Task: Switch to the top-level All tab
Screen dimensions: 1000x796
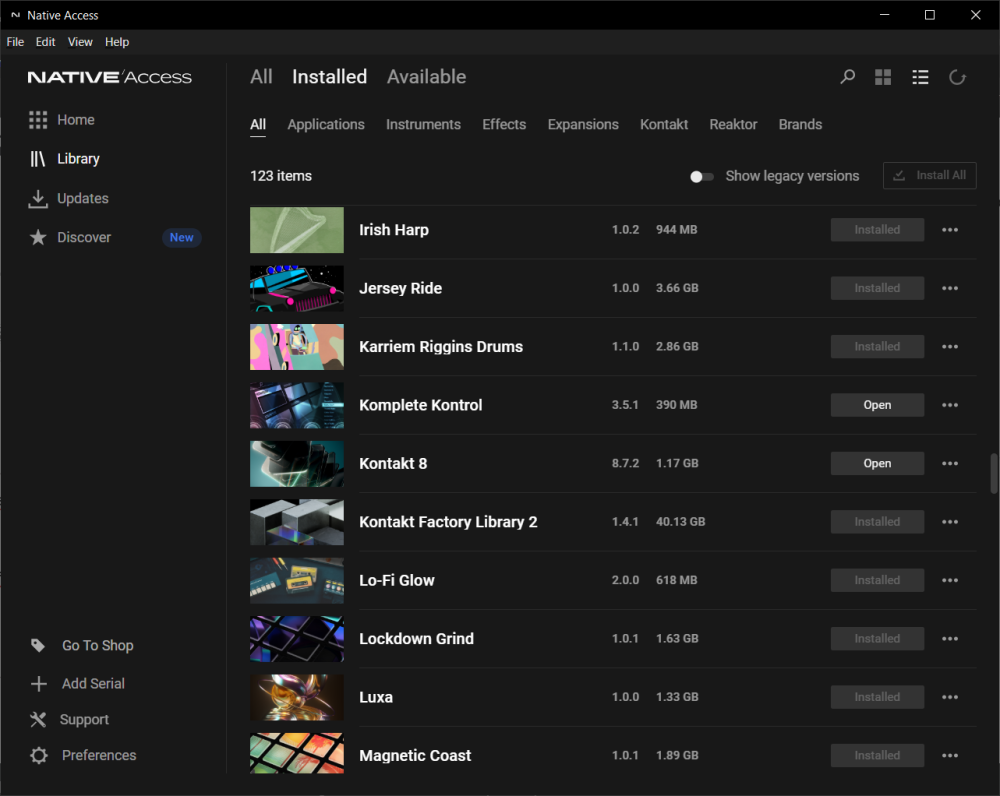Action: [261, 77]
